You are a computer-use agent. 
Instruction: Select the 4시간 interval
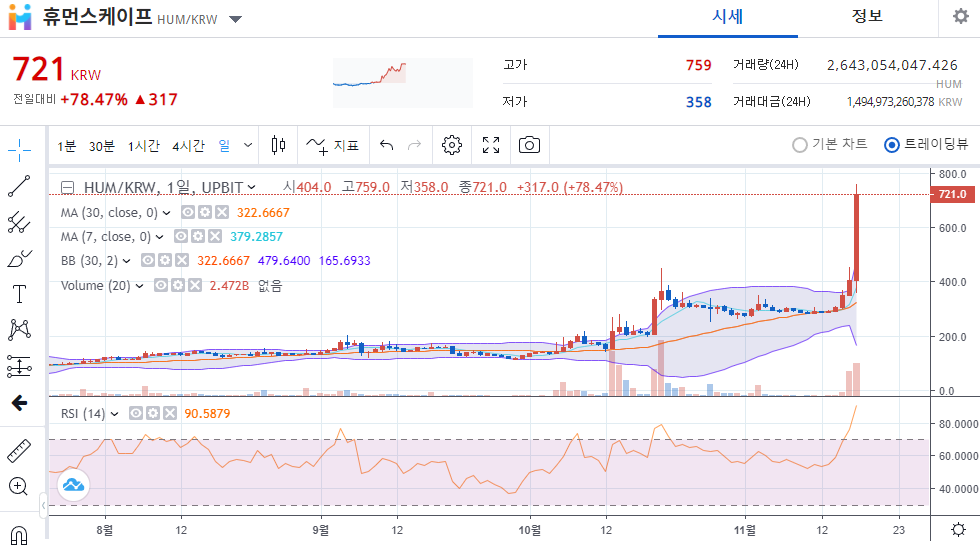coord(188,146)
